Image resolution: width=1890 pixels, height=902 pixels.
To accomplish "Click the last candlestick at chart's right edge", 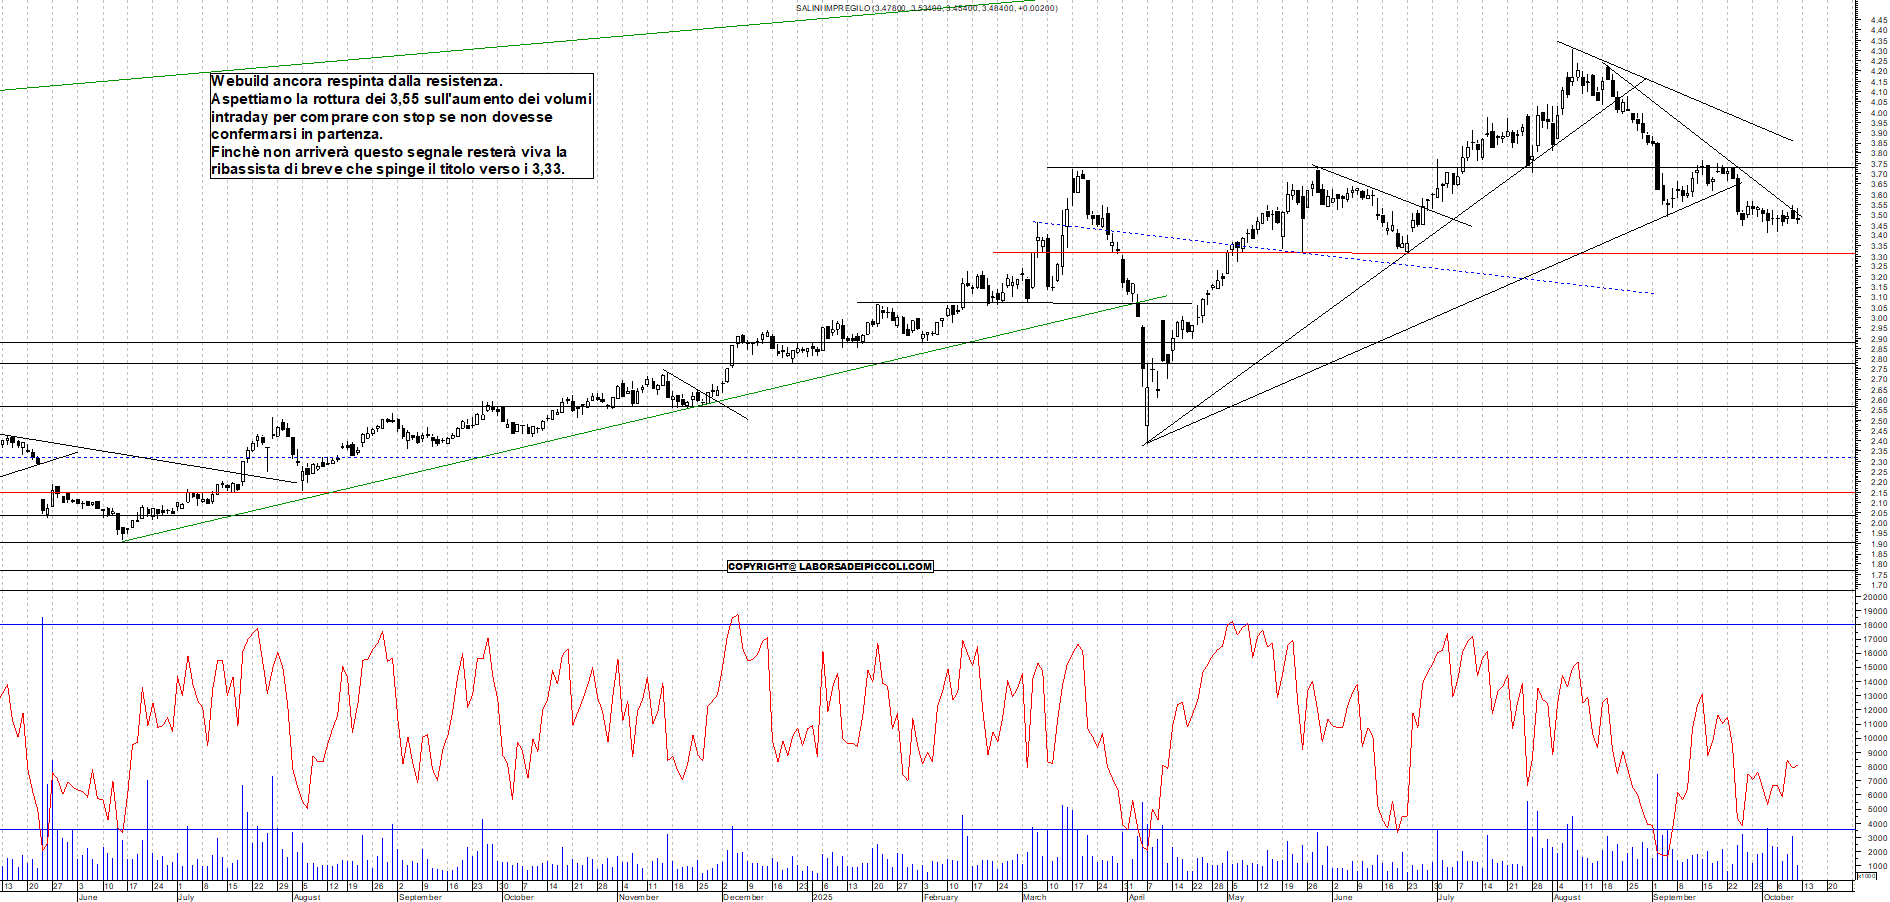I will click(x=1799, y=216).
